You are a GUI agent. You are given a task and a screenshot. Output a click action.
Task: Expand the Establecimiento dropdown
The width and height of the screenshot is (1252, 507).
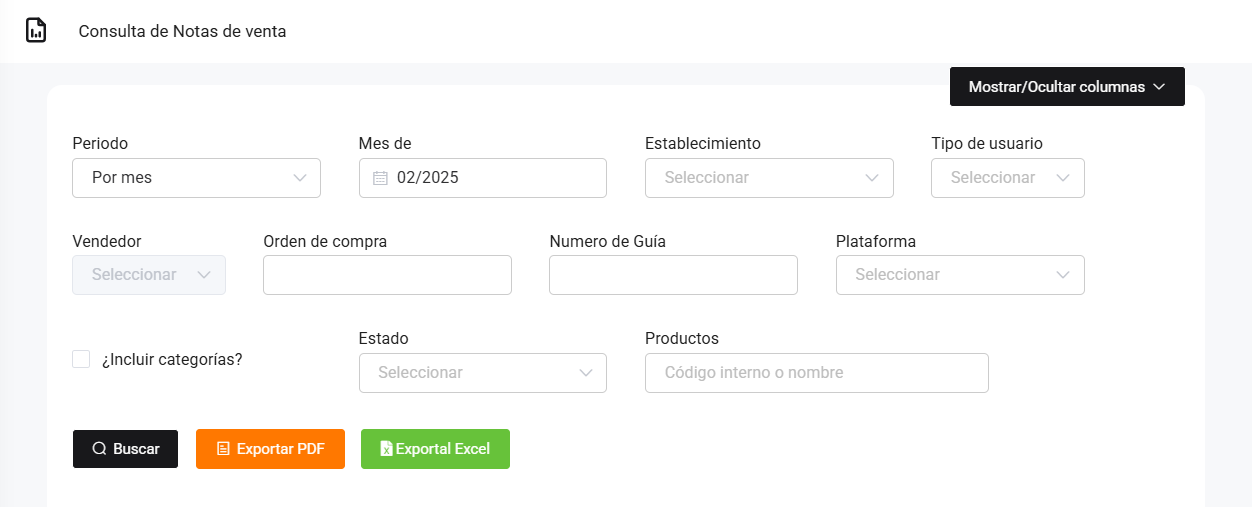tap(769, 178)
